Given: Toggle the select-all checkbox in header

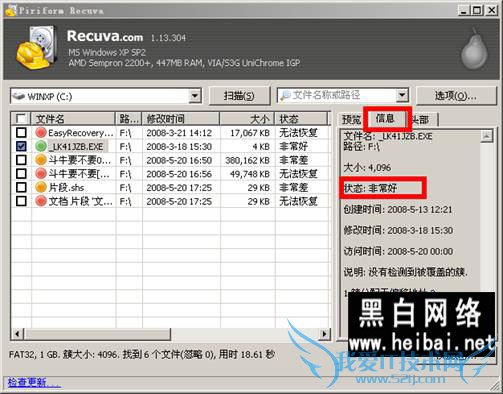Looking at the screenshot, I should [21, 119].
